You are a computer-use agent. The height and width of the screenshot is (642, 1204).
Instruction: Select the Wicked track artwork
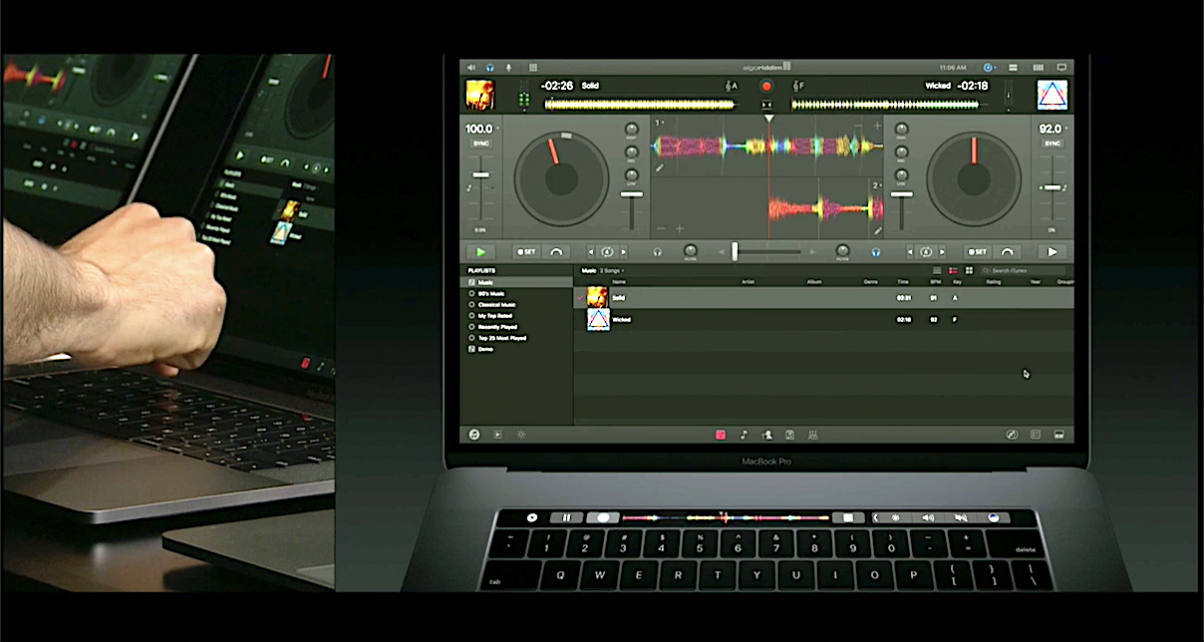(597, 319)
